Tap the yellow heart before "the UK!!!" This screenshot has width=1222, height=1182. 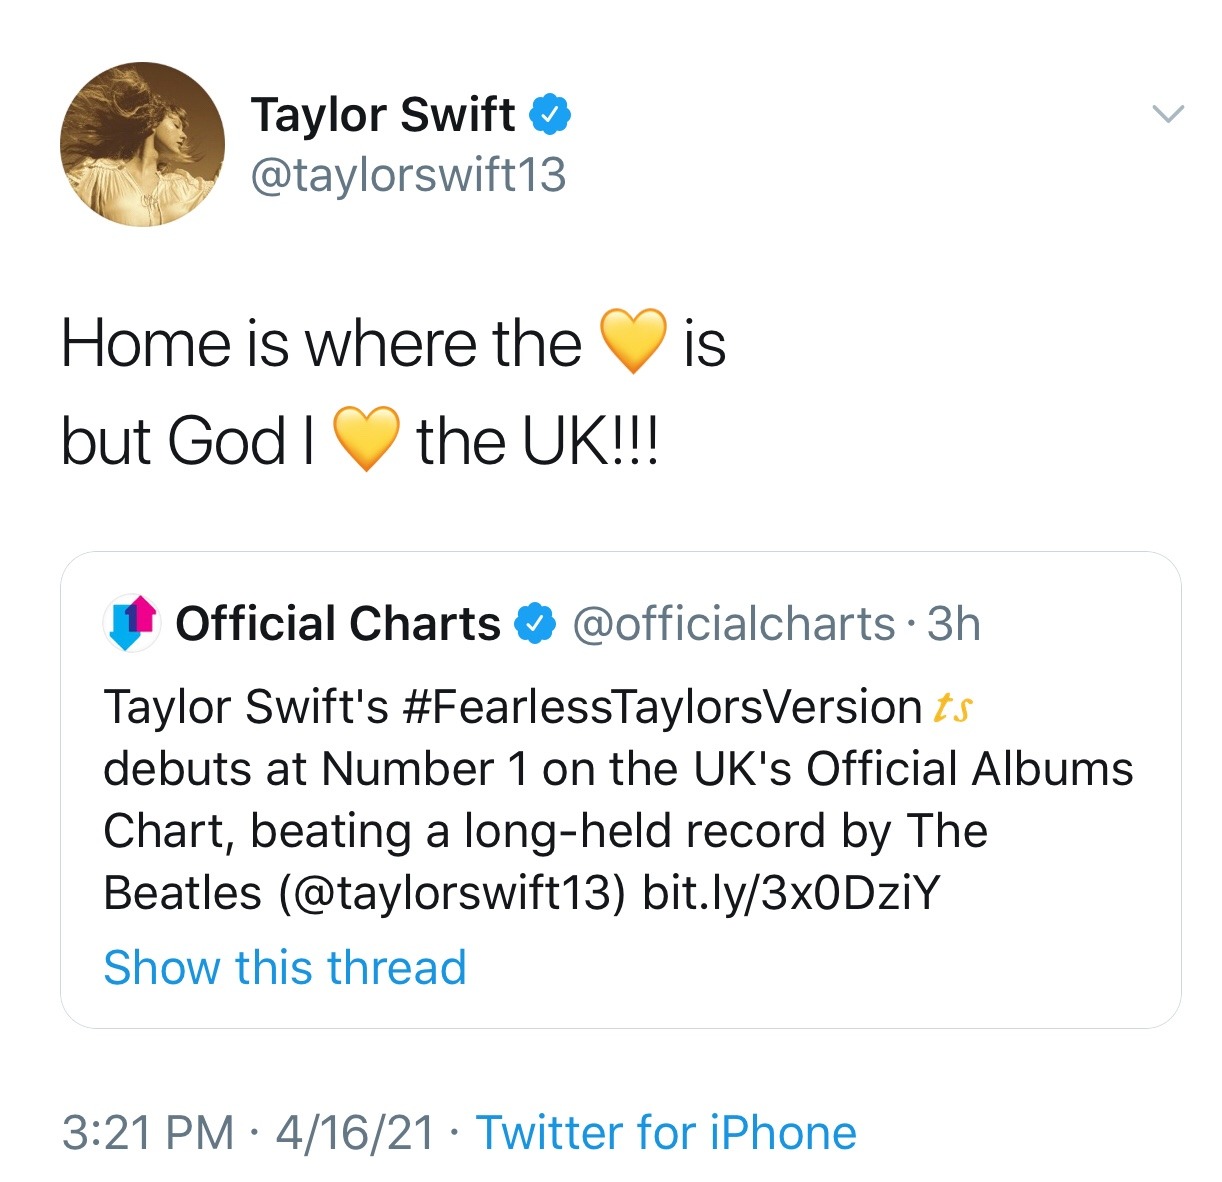click(x=366, y=440)
